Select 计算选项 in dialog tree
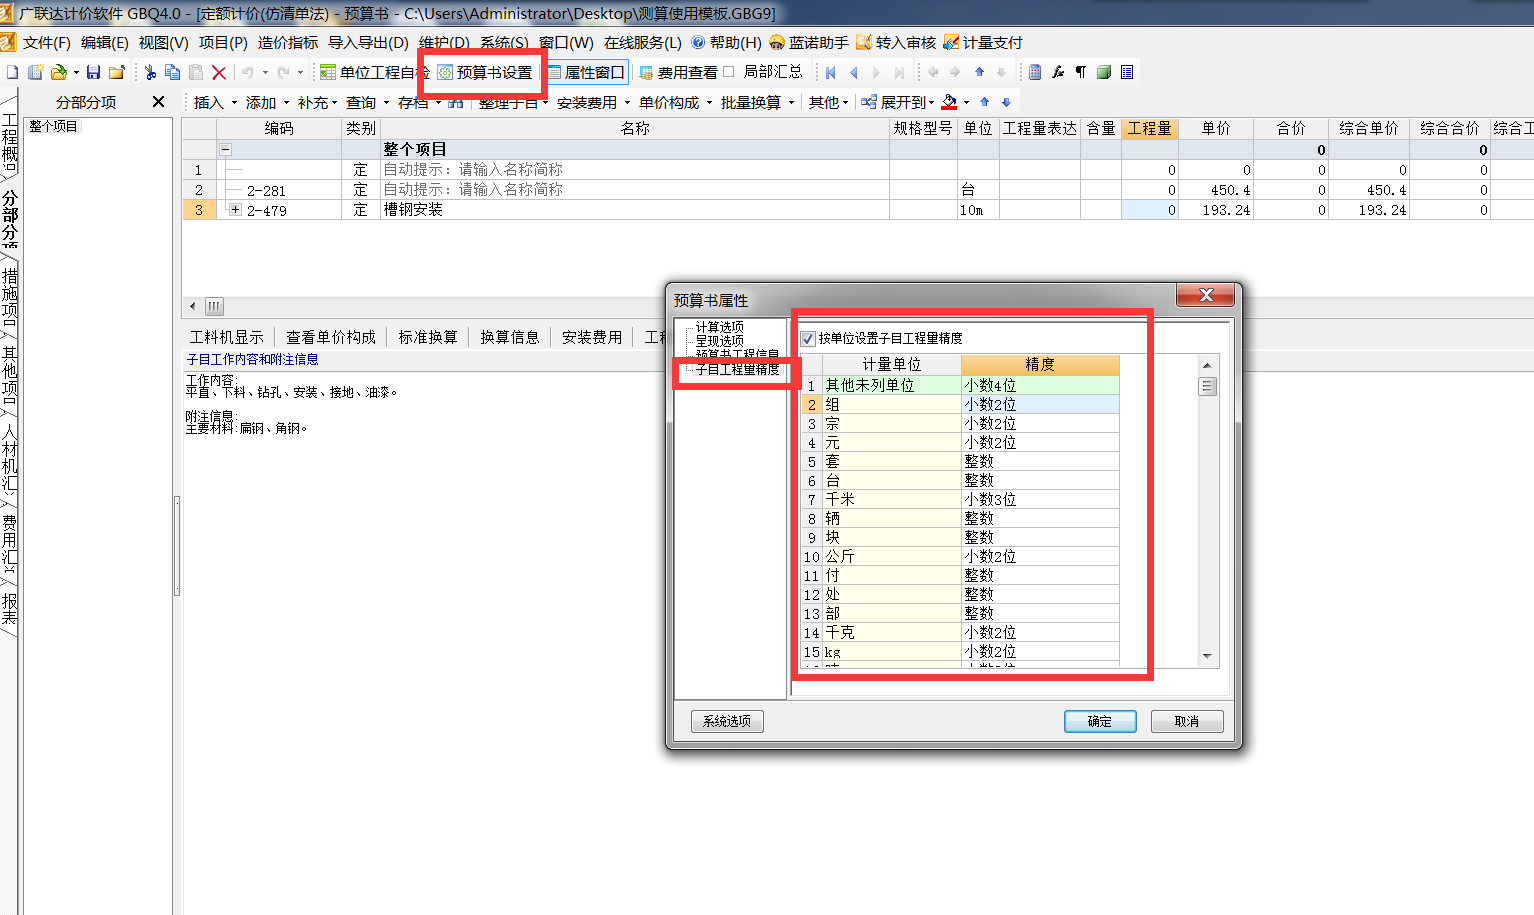This screenshot has width=1534, height=915. tap(720, 327)
